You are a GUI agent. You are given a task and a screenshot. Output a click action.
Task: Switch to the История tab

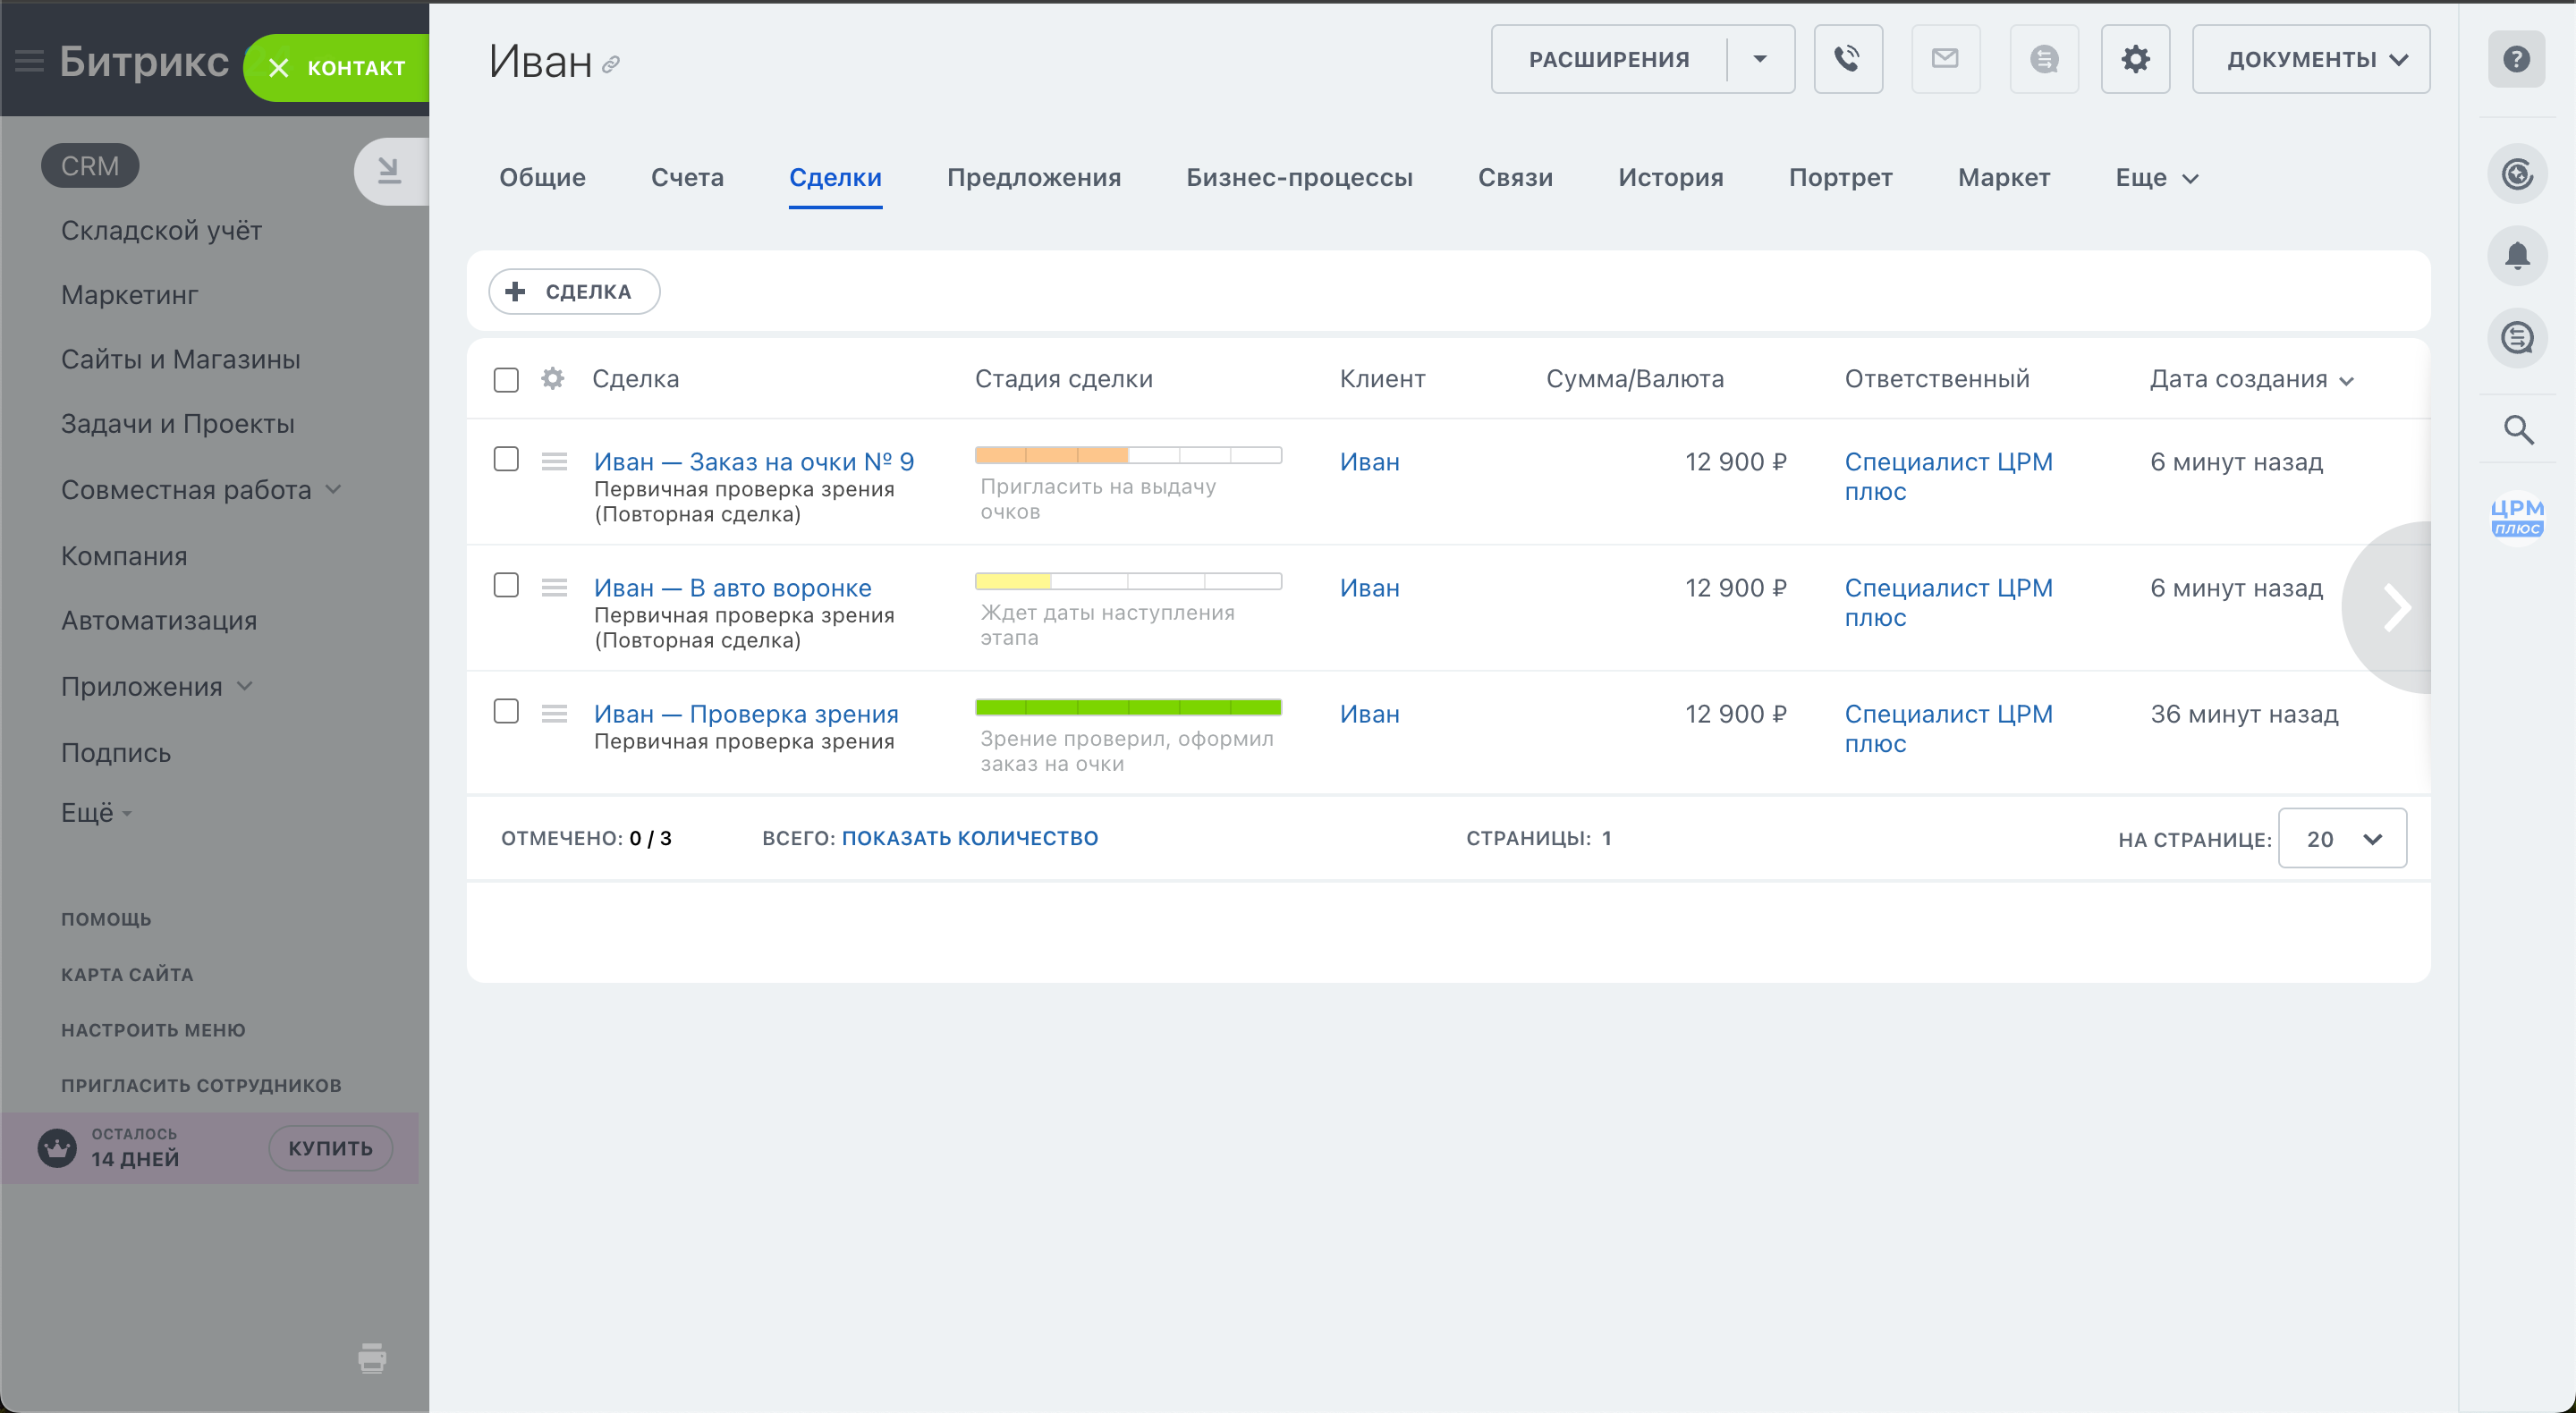click(1670, 178)
